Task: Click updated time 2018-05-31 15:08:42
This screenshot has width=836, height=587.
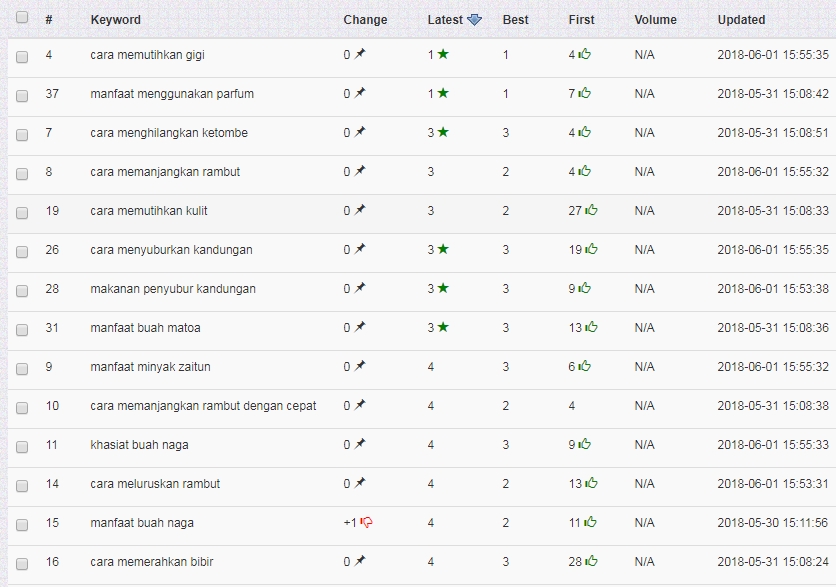Action: coord(773,94)
